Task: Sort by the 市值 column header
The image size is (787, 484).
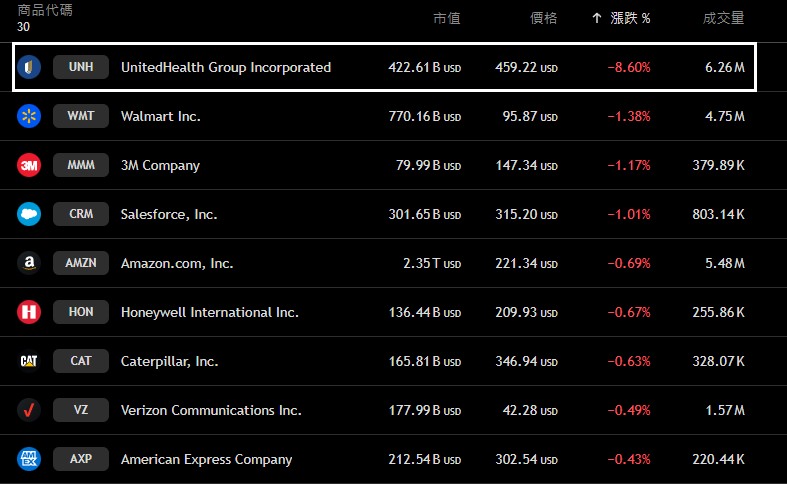Action: (x=446, y=18)
